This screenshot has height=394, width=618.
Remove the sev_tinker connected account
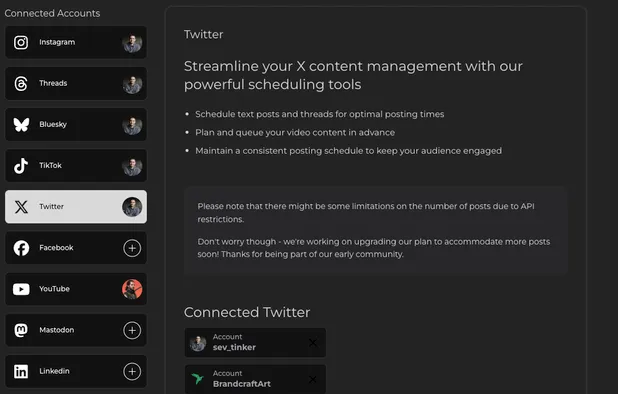pos(313,343)
